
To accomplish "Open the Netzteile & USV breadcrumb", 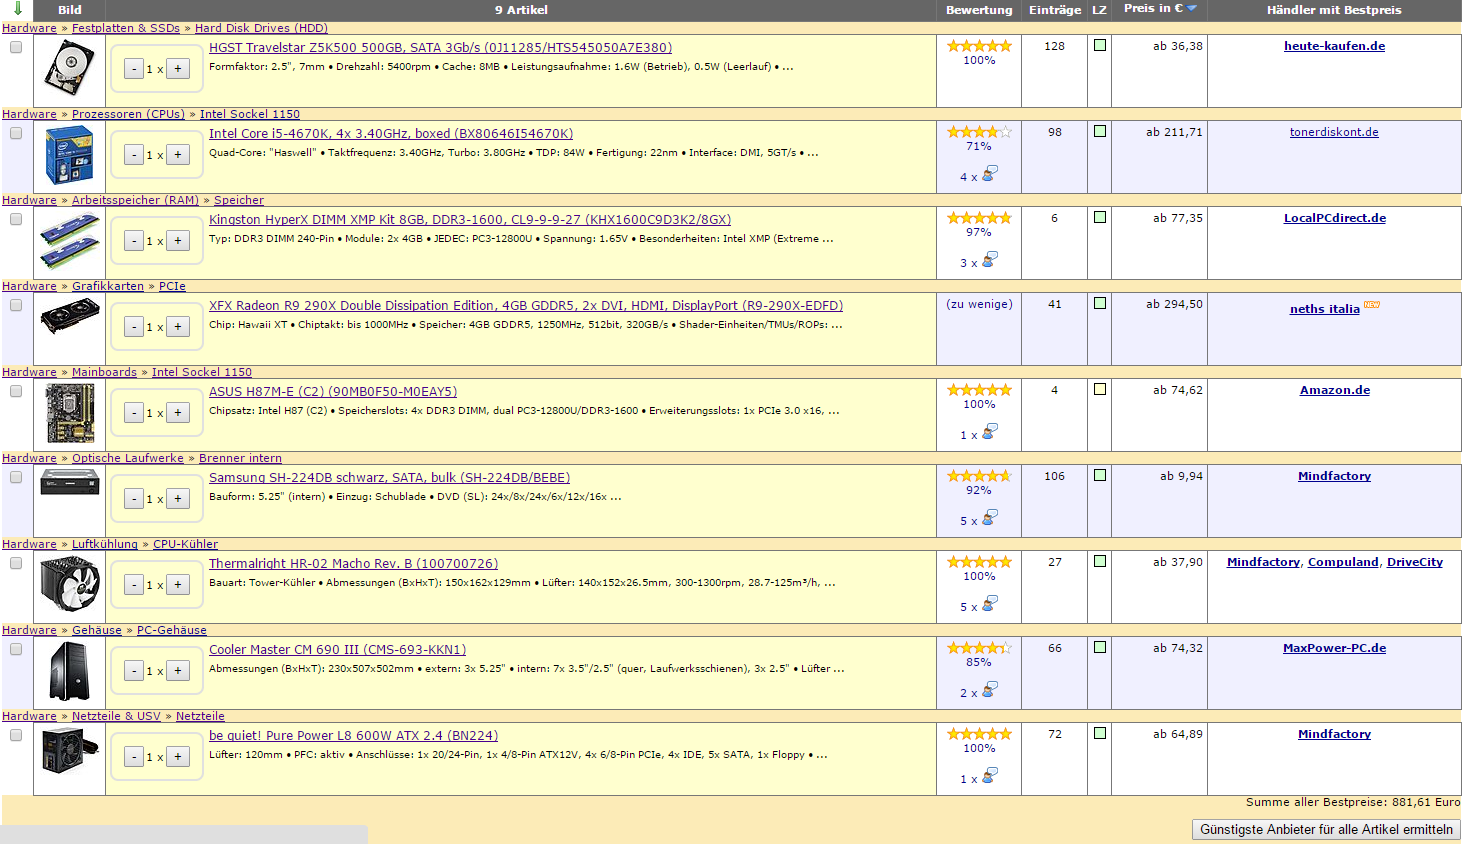I will 116,716.
